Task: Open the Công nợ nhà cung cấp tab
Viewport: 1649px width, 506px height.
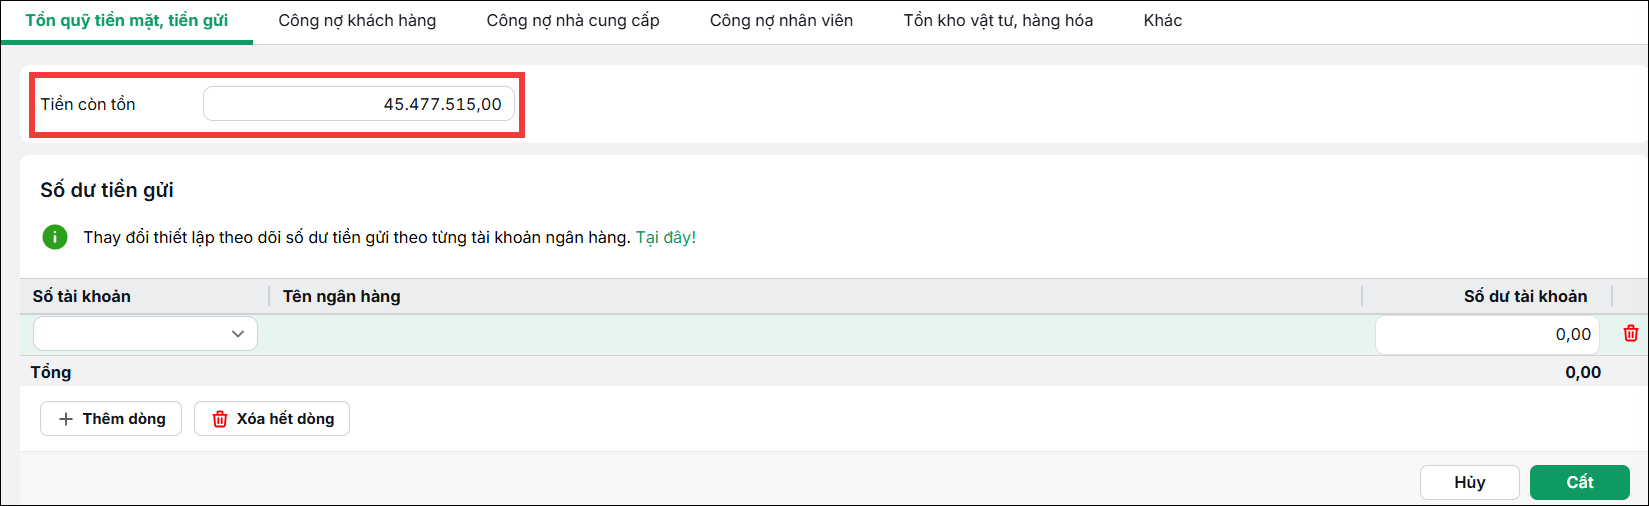Action: (573, 21)
